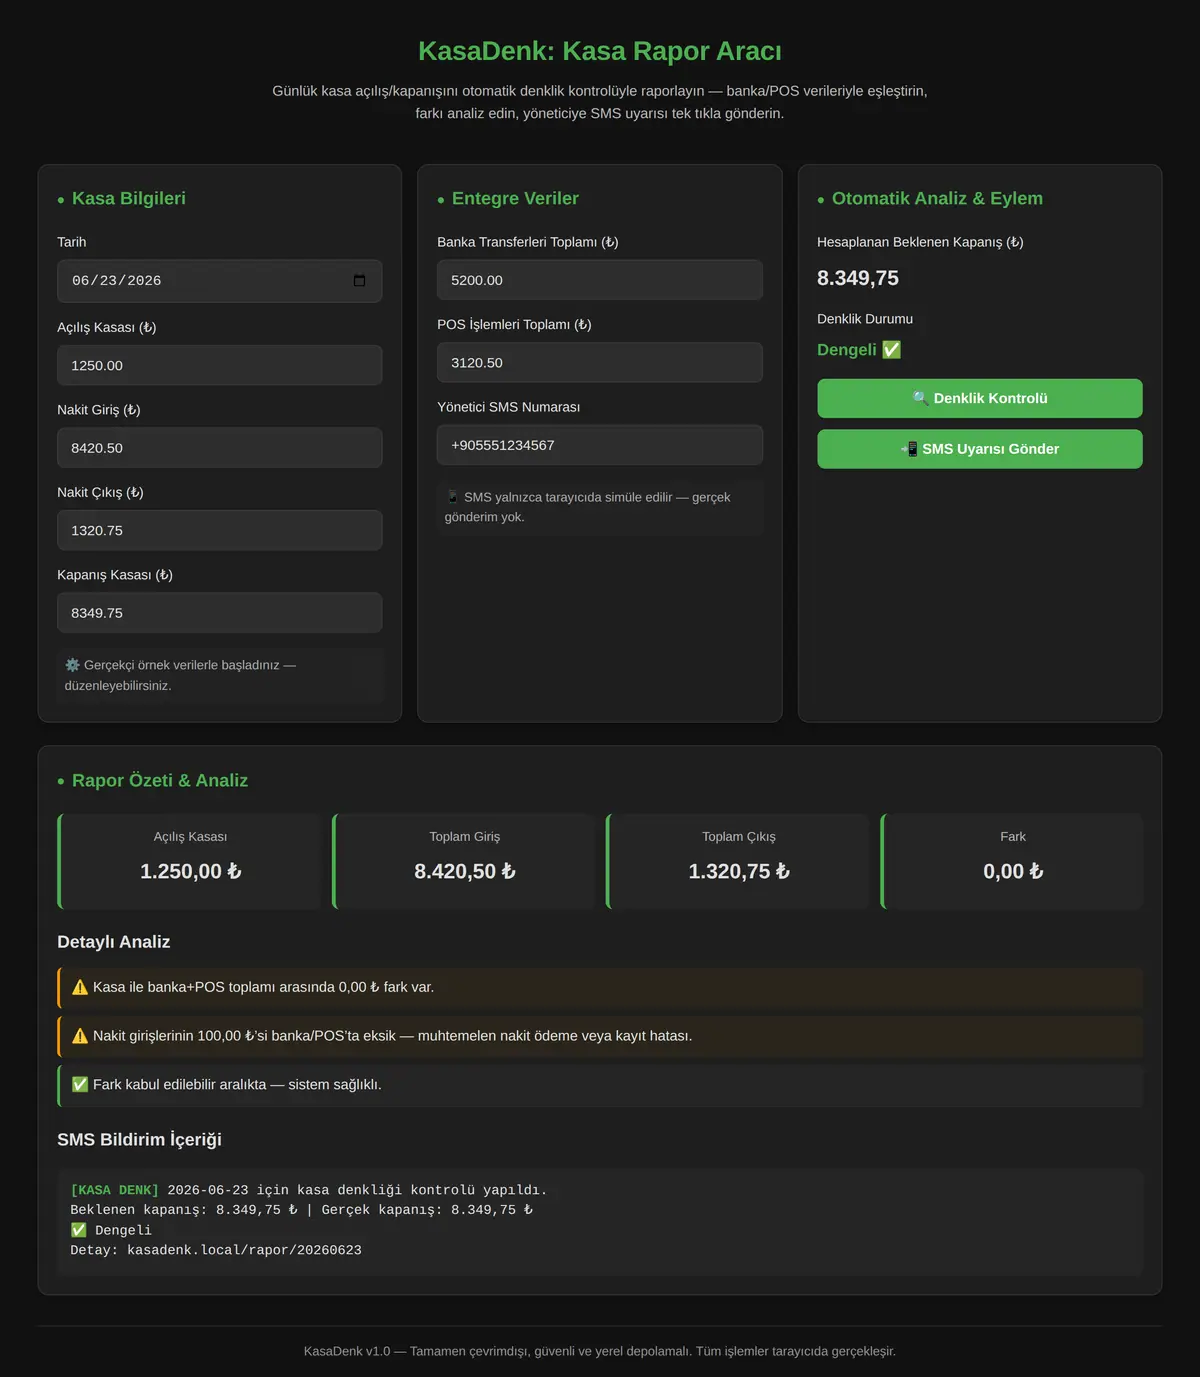Click the Detaylı Analiz subheading
This screenshot has height=1377, width=1200.
[x=114, y=942]
